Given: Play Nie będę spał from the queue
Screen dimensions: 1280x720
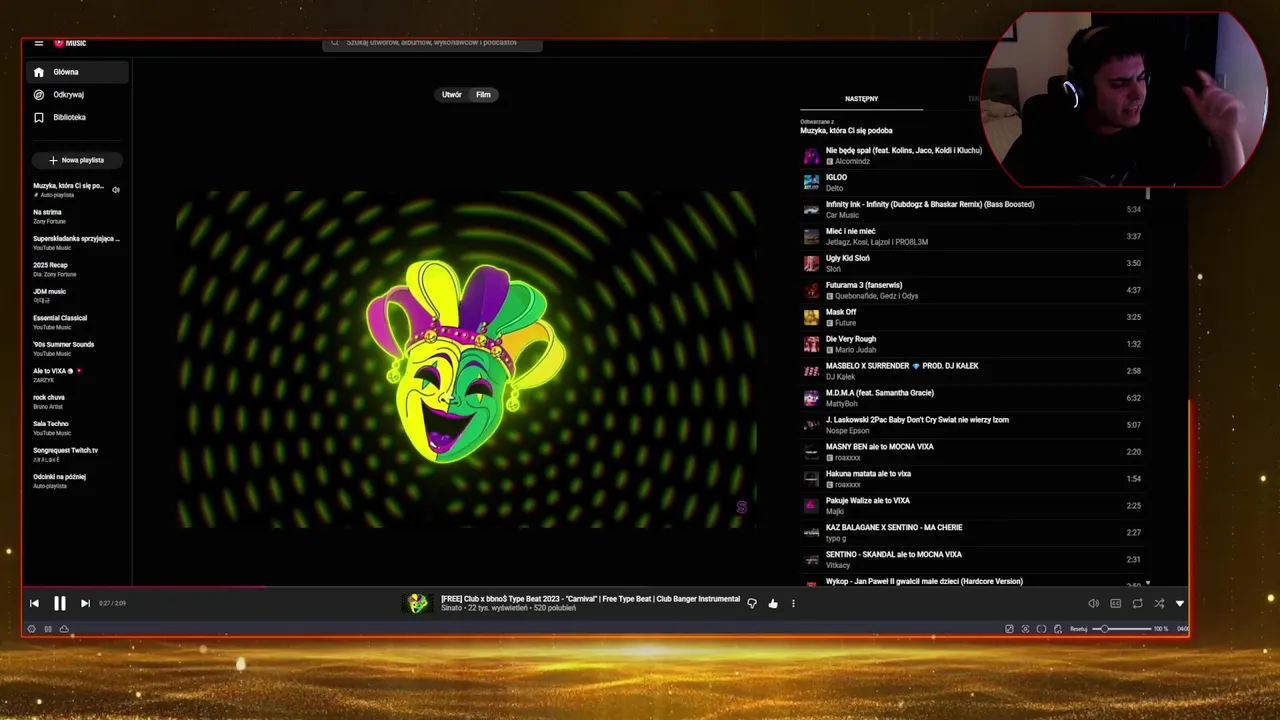Looking at the screenshot, I should tap(972, 155).
